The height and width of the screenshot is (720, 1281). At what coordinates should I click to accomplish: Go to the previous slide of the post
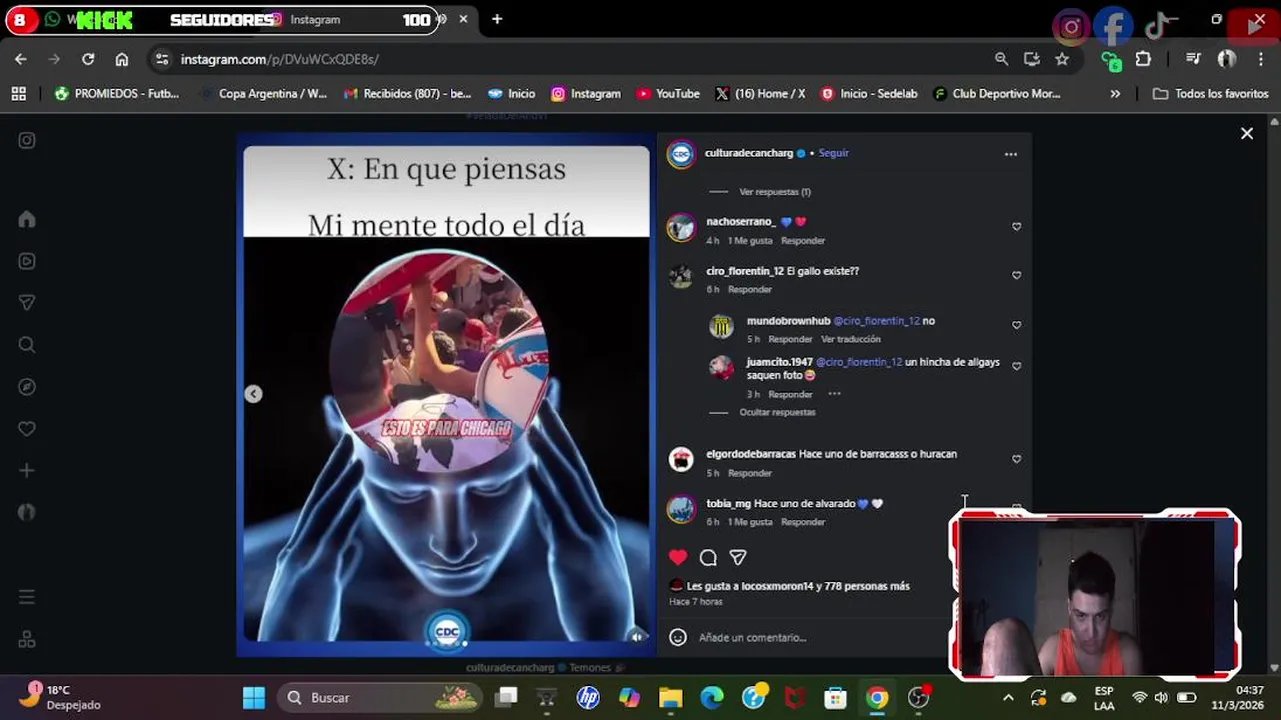pos(254,394)
